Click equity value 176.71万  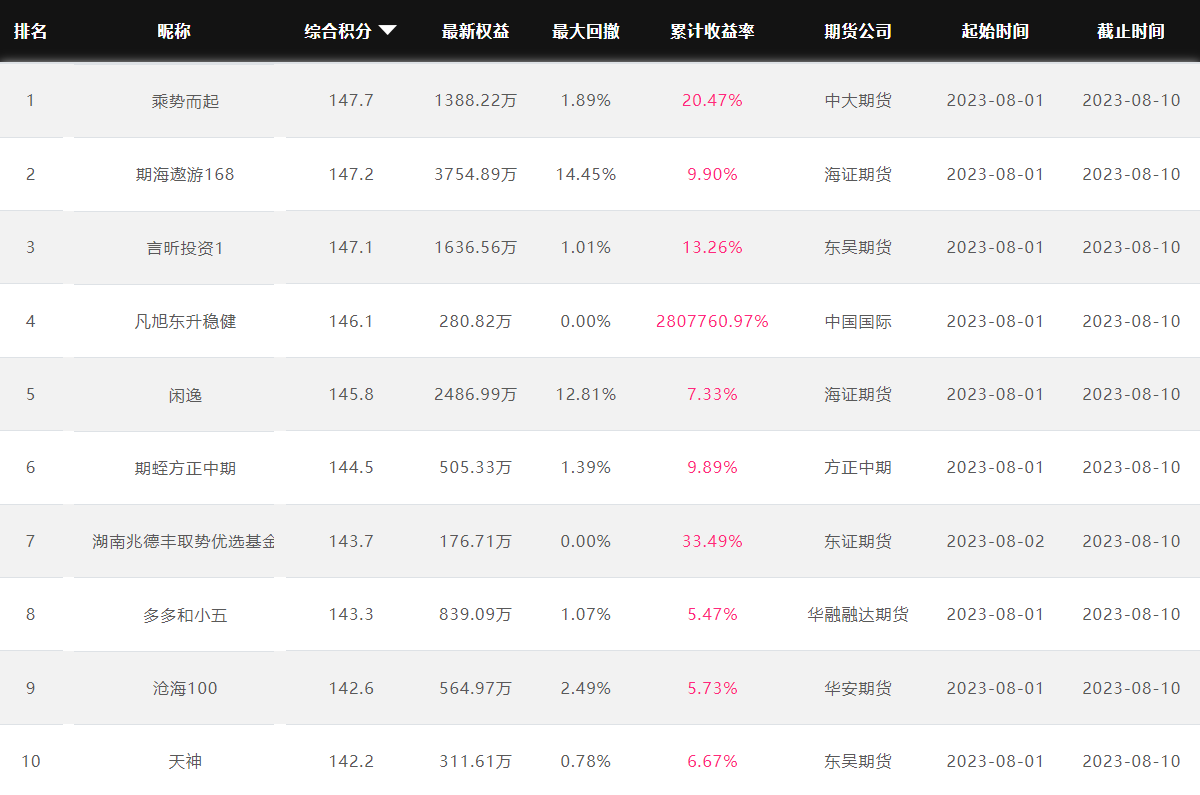(476, 541)
